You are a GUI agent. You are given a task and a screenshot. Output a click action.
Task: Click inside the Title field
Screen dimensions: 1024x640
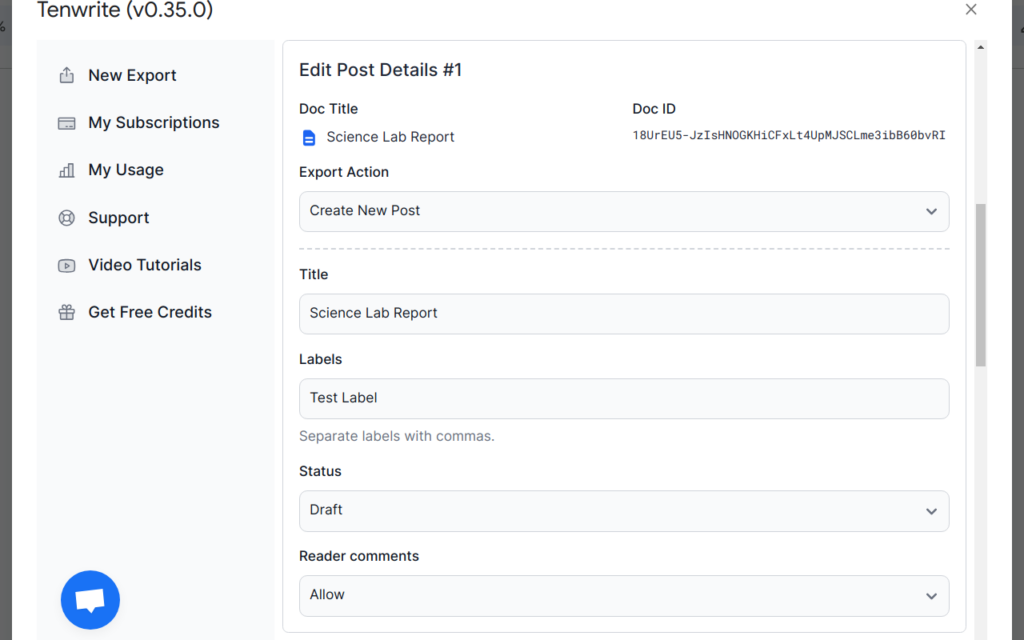point(623,313)
